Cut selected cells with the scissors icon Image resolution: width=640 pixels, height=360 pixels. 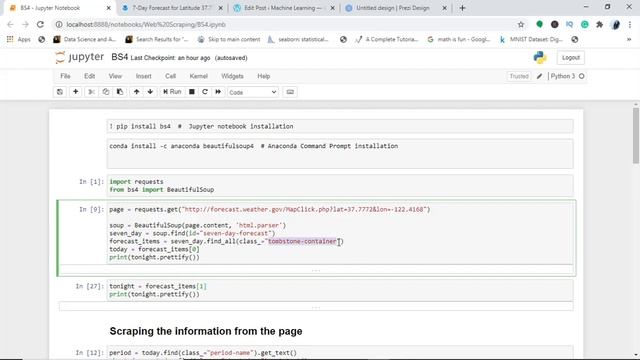(91, 92)
